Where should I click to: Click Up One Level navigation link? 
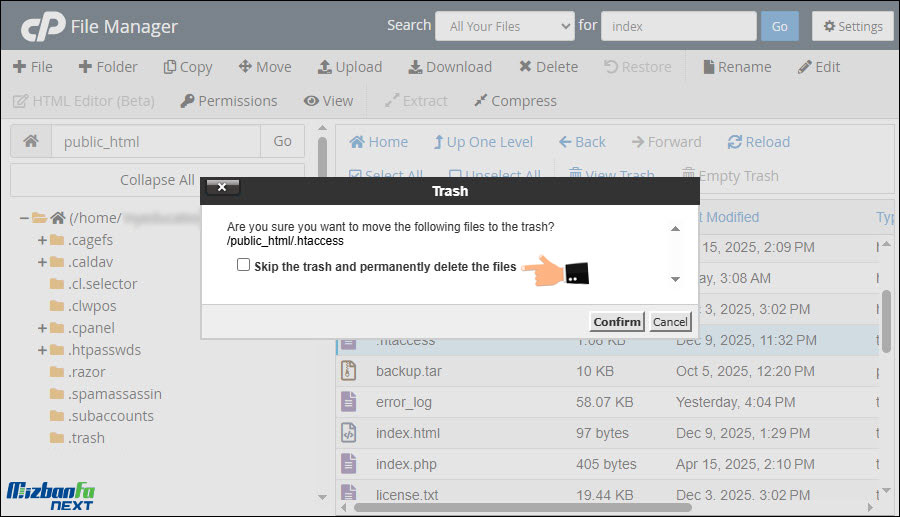(x=483, y=142)
